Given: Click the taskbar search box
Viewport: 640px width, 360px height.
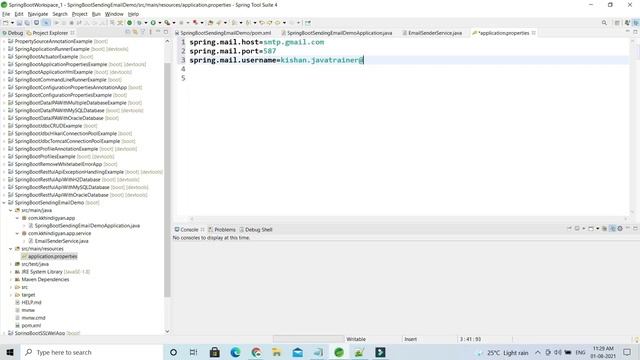Looking at the screenshot, I should 91,352.
